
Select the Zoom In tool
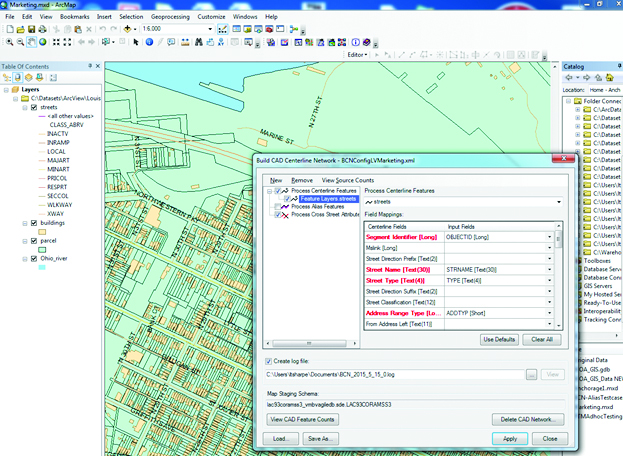(10, 42)
